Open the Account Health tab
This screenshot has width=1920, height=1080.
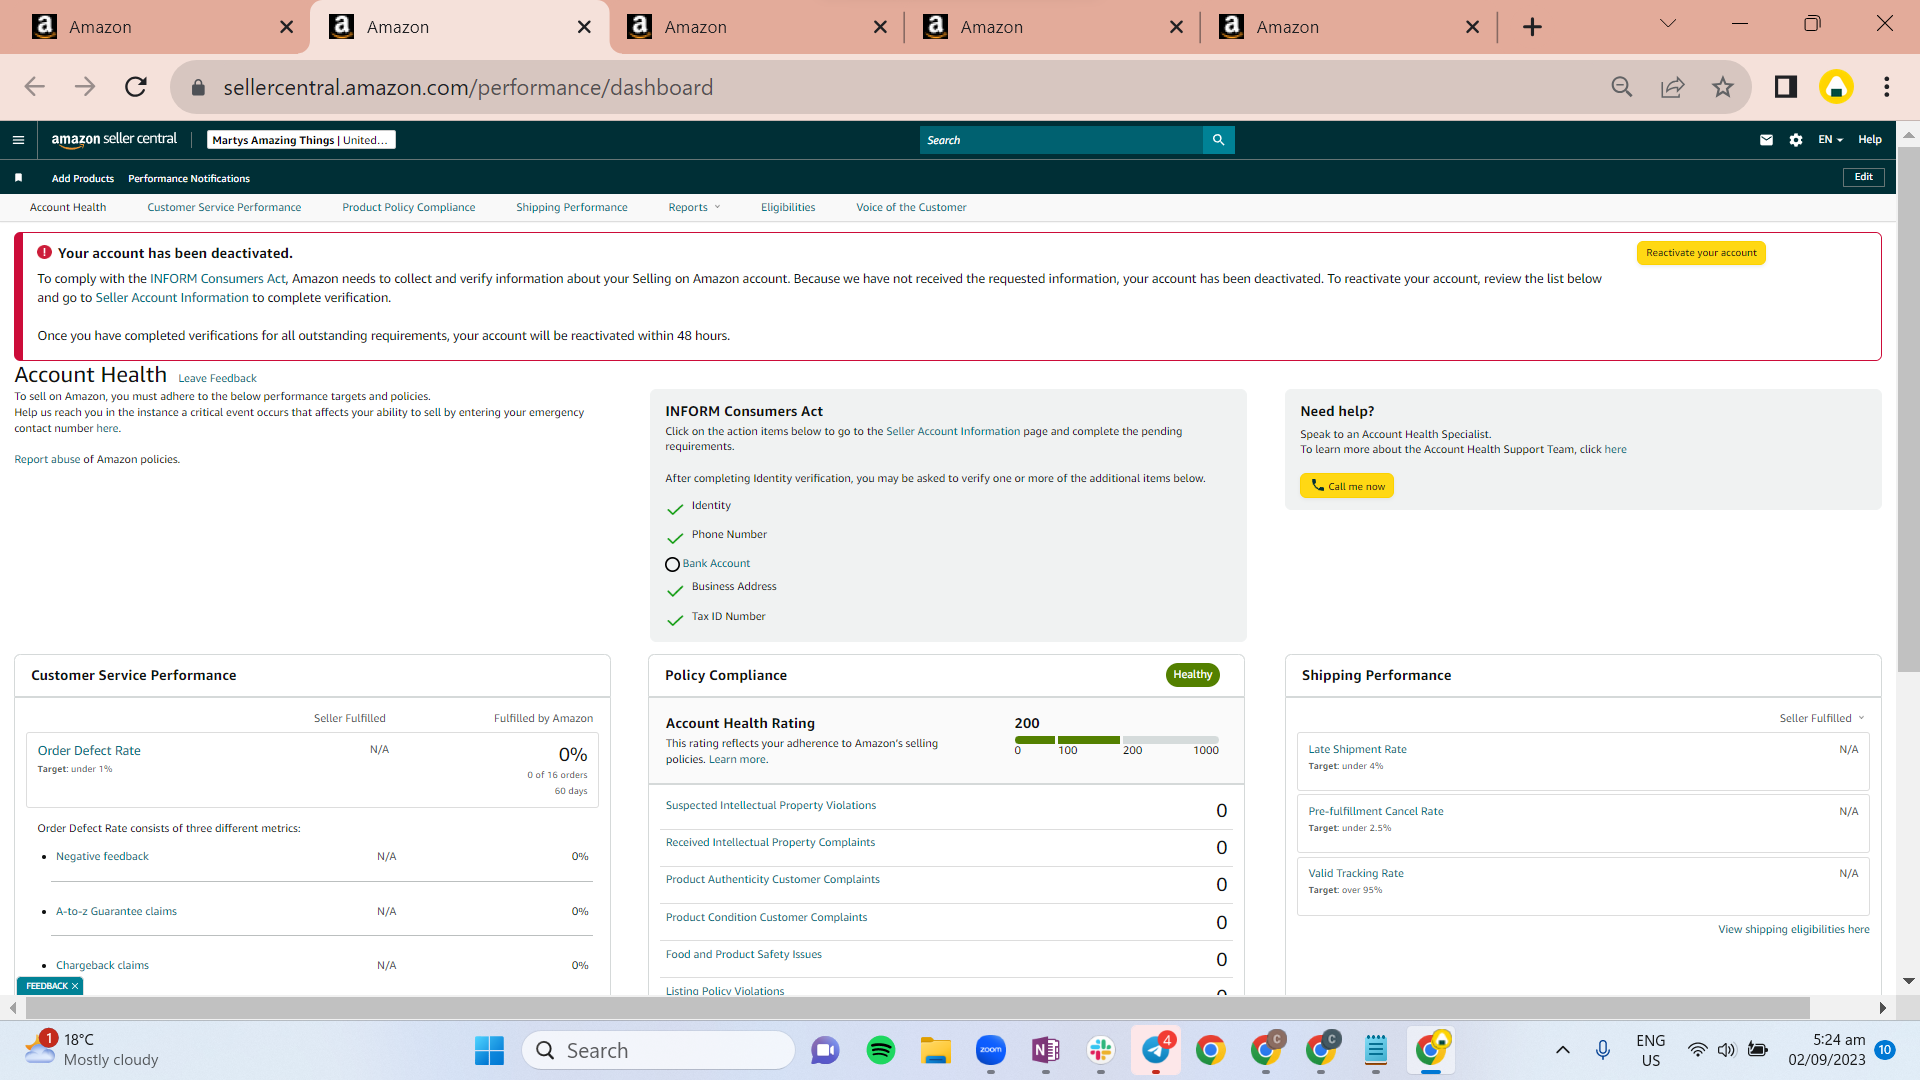[x=68, y=207]
